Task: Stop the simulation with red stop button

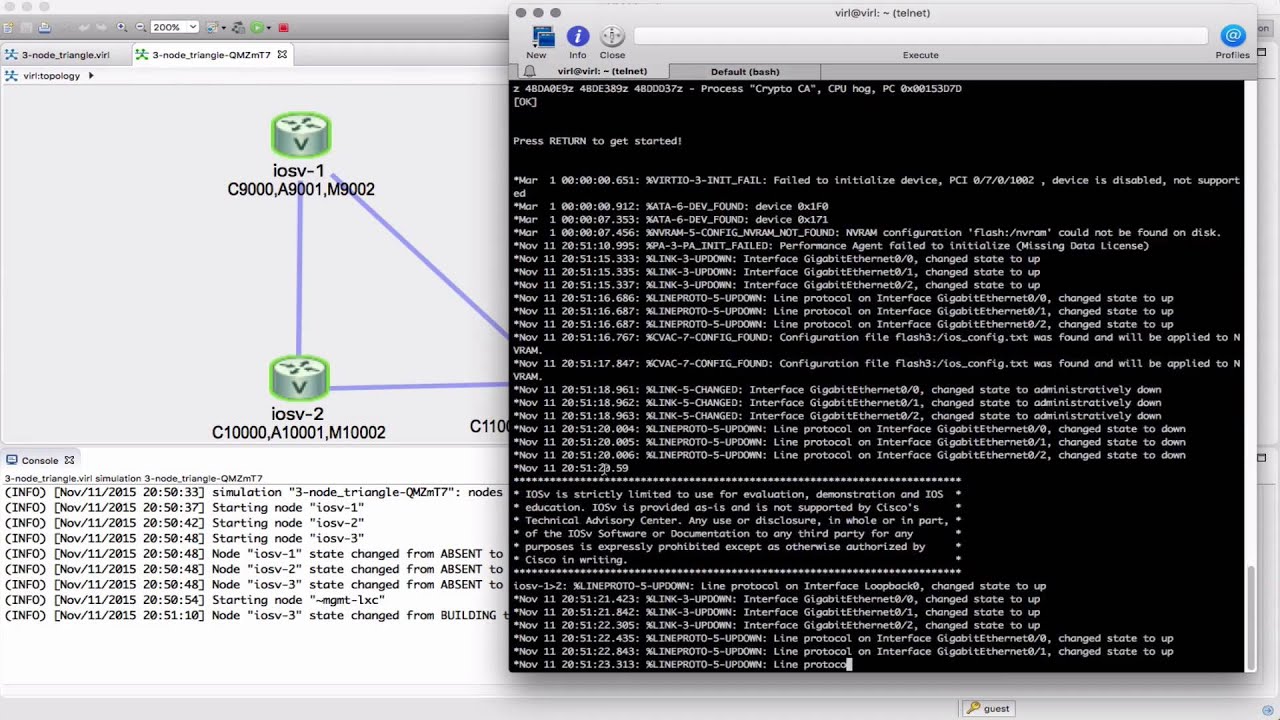Action: pos(283,27)
